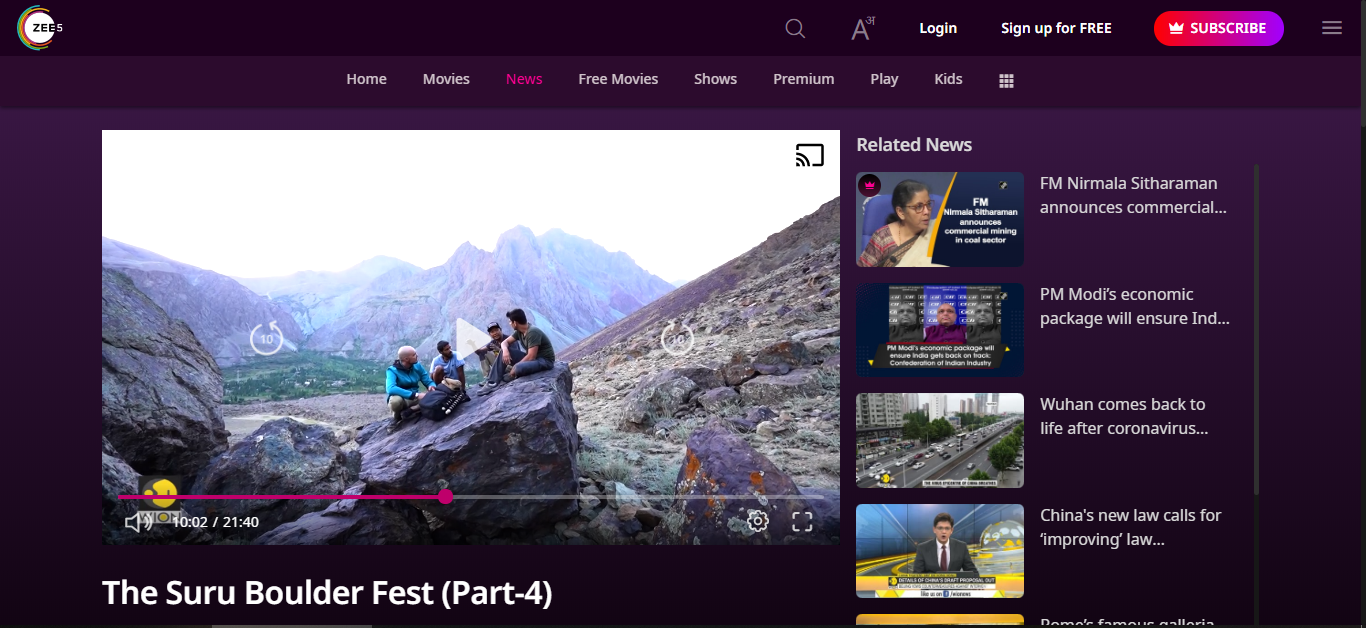Select the News tab
Image resolution: width=1366 pixels, height=628 pixels.
(x=524, y=79)
